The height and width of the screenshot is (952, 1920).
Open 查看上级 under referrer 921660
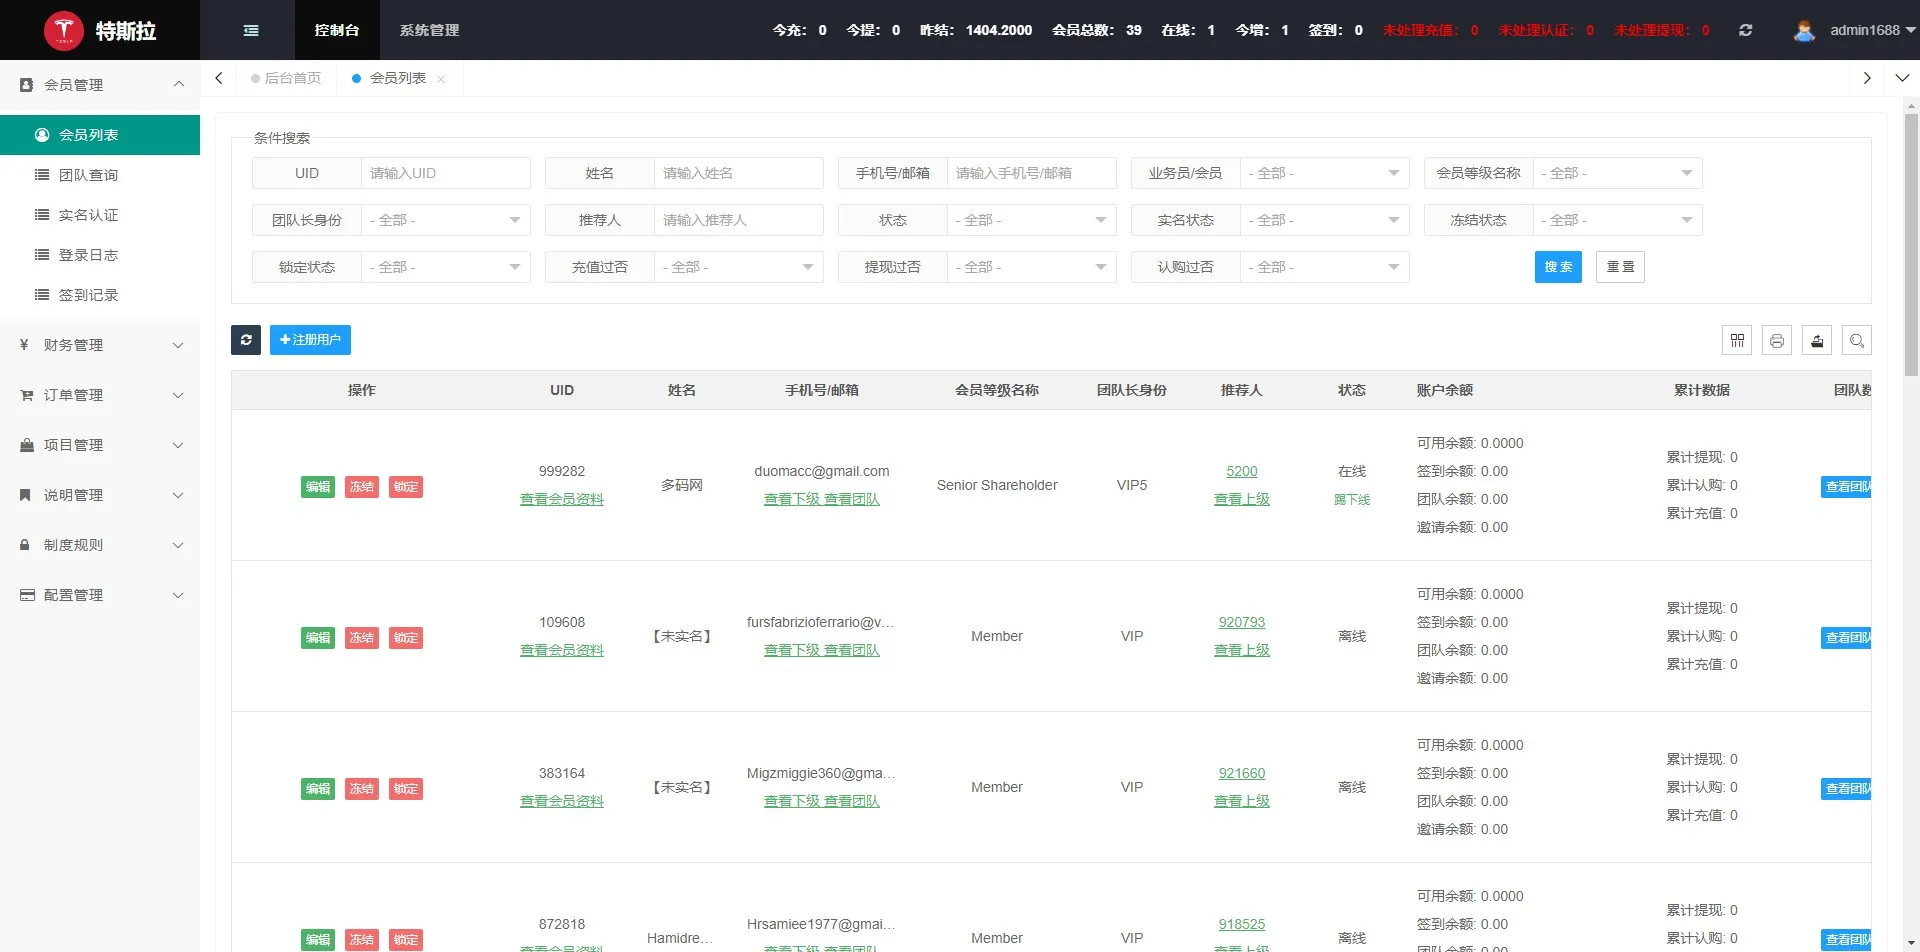(x=1242, y=801)
